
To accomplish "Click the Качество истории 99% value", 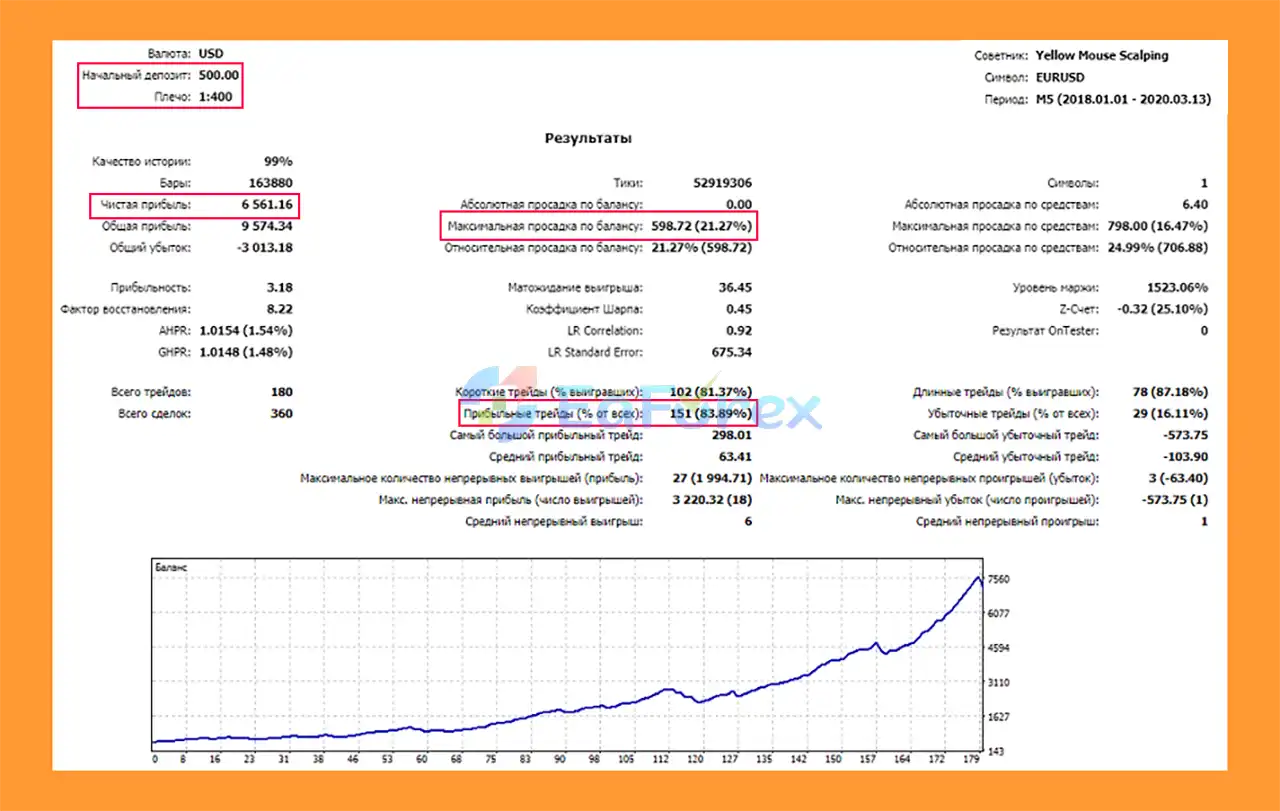I will click(x=277, y=161).
